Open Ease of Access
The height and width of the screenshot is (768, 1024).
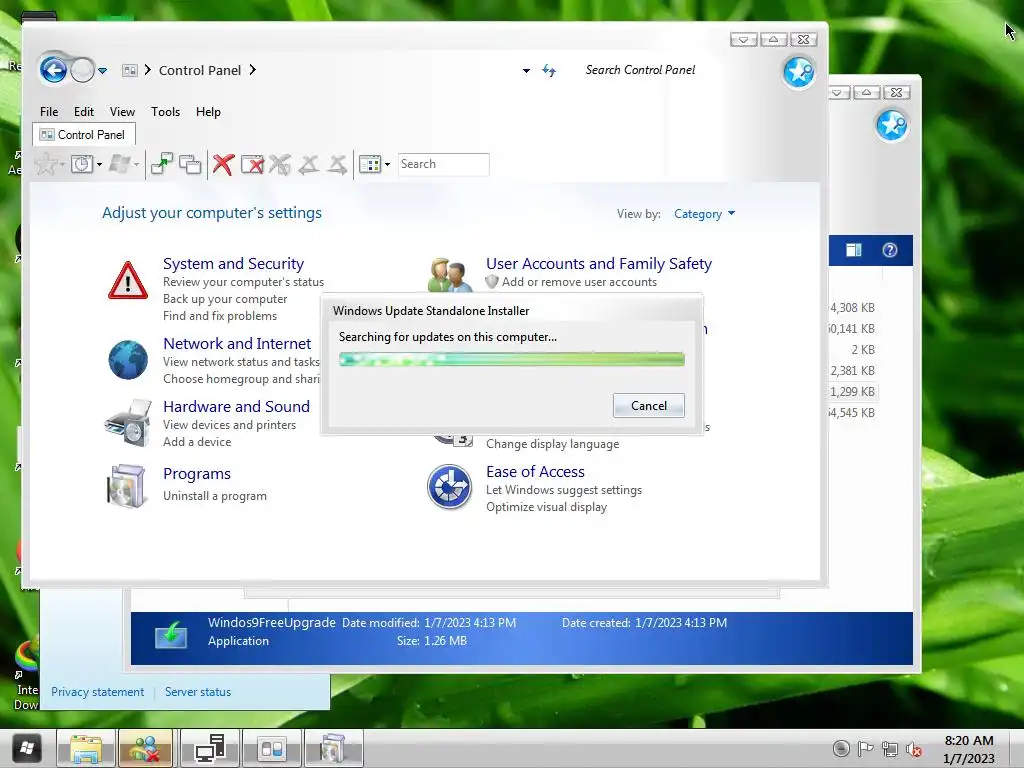[535, 471]
